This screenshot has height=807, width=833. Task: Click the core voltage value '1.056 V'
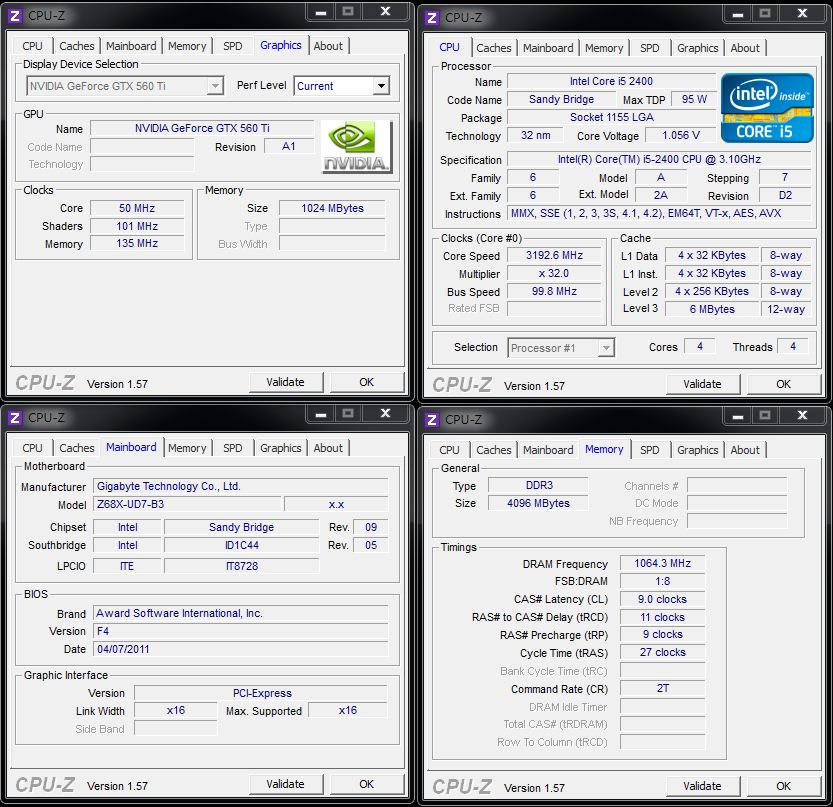681,135
